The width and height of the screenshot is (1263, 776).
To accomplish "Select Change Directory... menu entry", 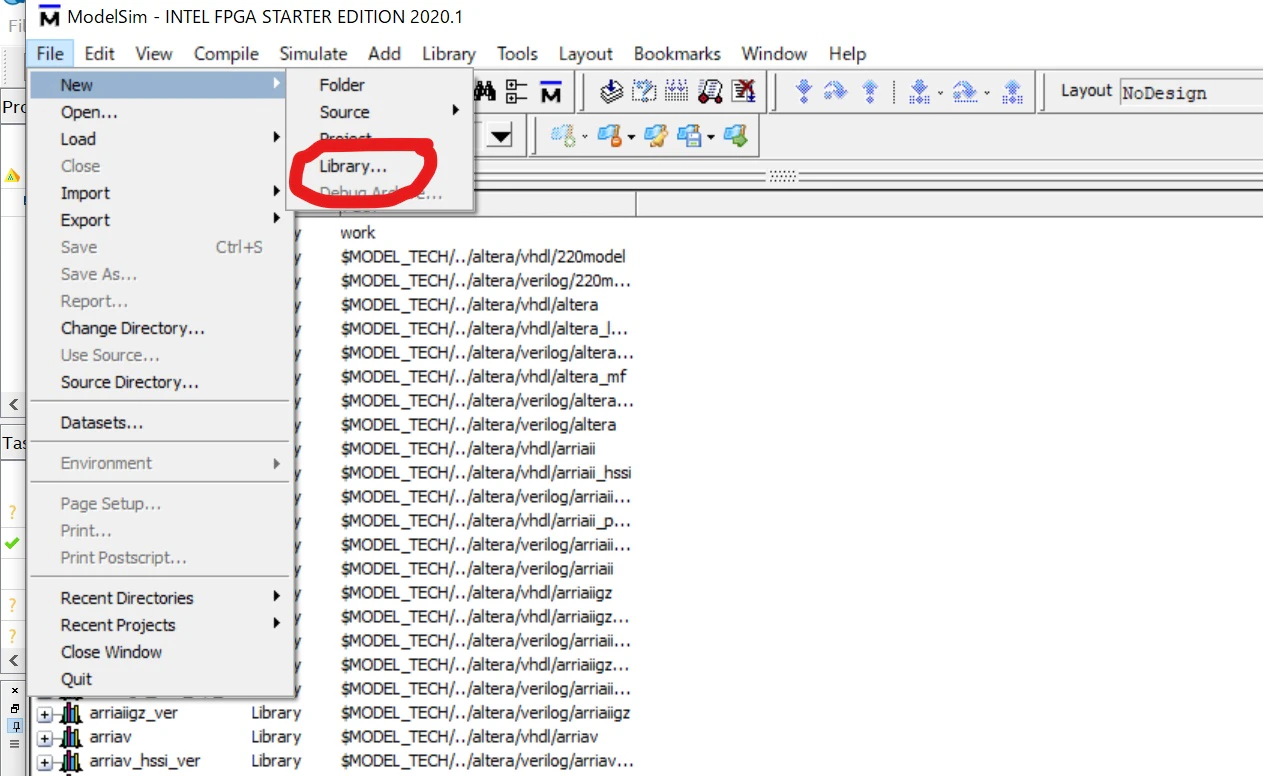I will pos(132,328).
